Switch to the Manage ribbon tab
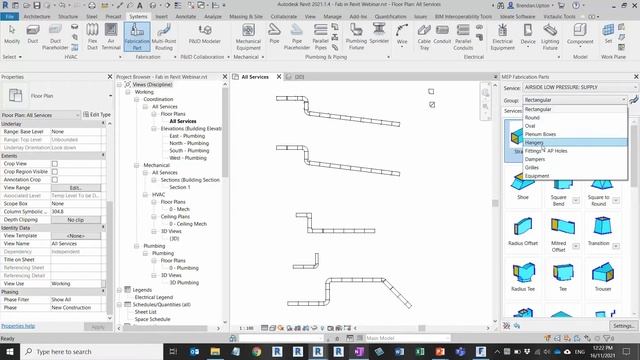The image size is (640, 360). 332,16
